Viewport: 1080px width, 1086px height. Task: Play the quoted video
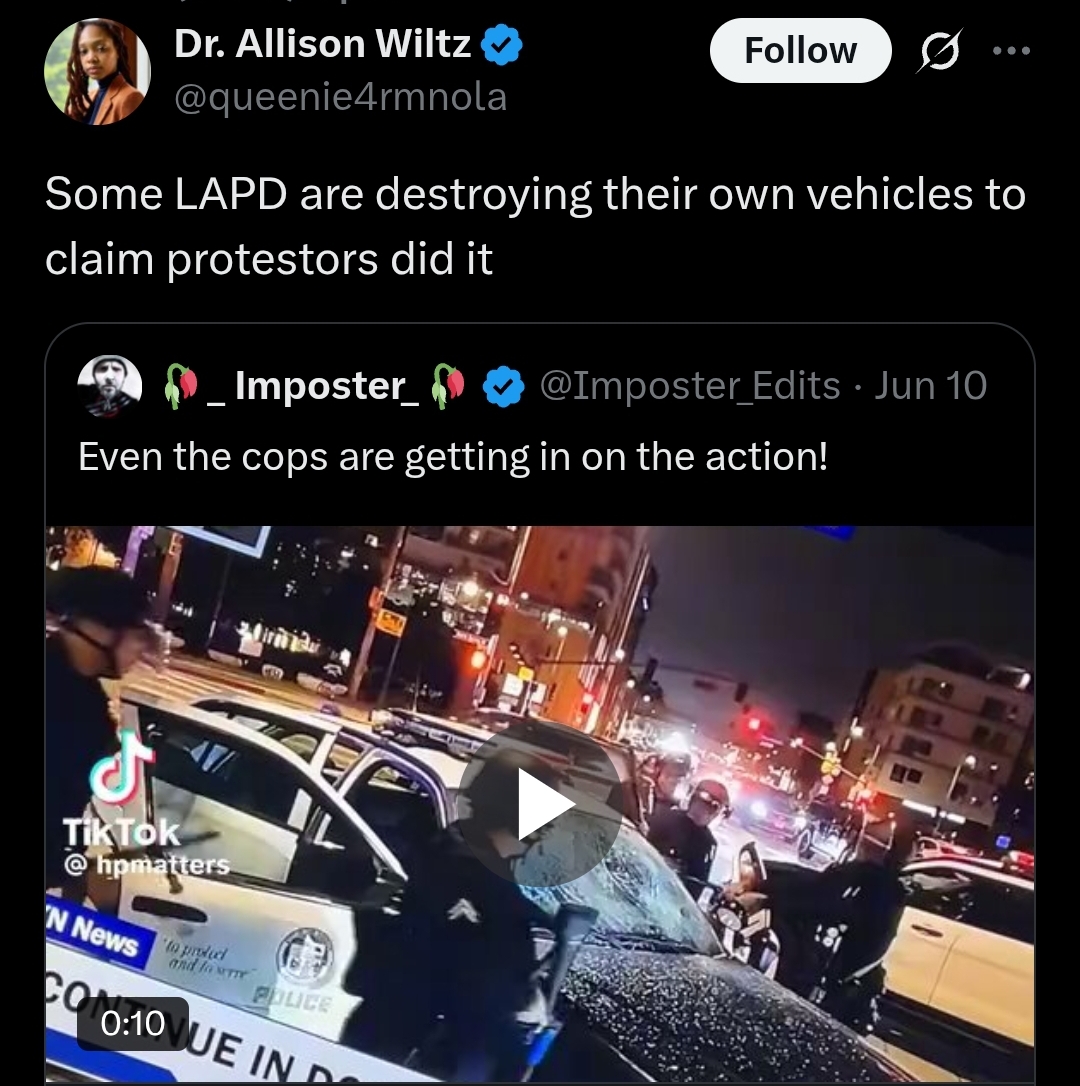(x=540, y=805)
